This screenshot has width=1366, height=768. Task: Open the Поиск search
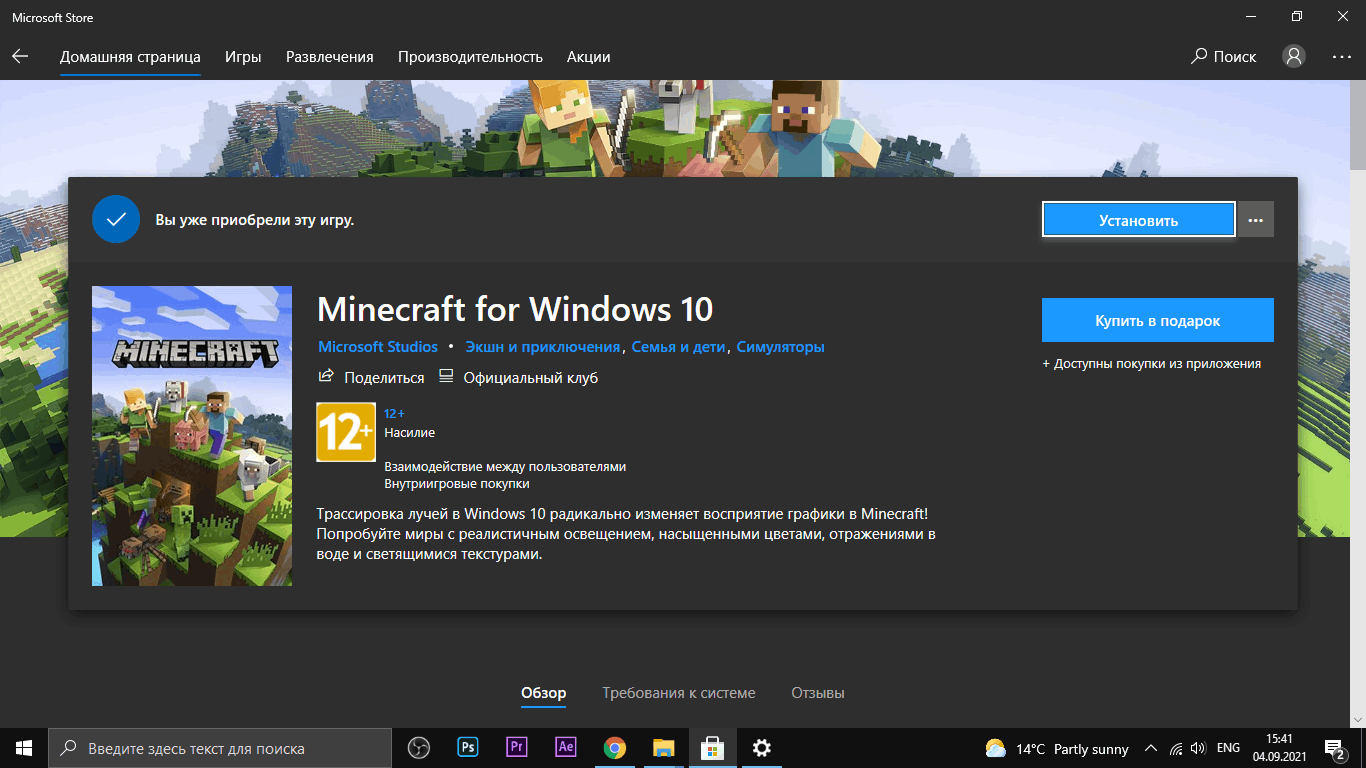pyautogui.click(x=1223, y=56)
